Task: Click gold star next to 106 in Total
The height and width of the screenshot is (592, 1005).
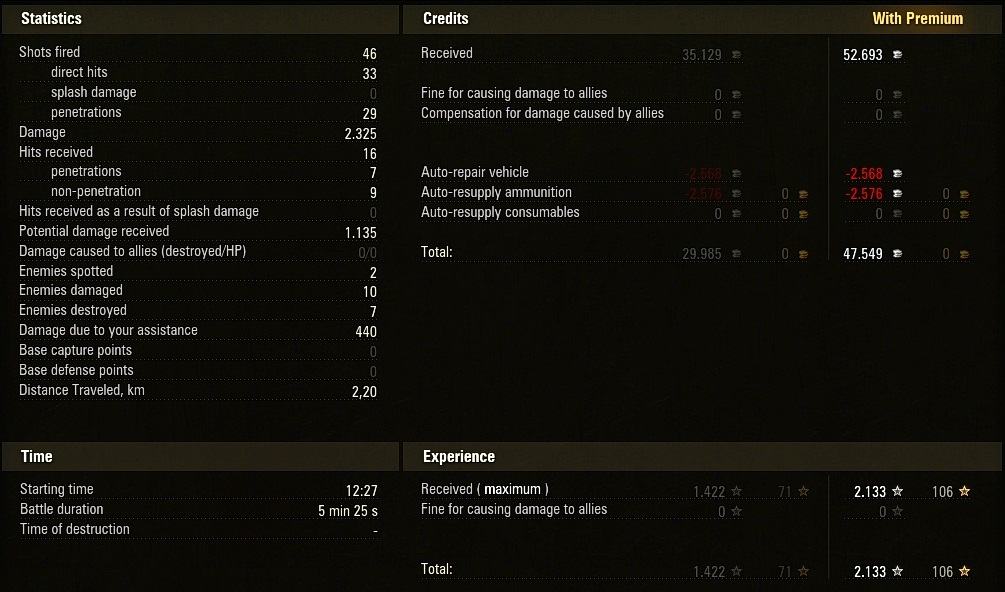Action: [x=965, y=571]
